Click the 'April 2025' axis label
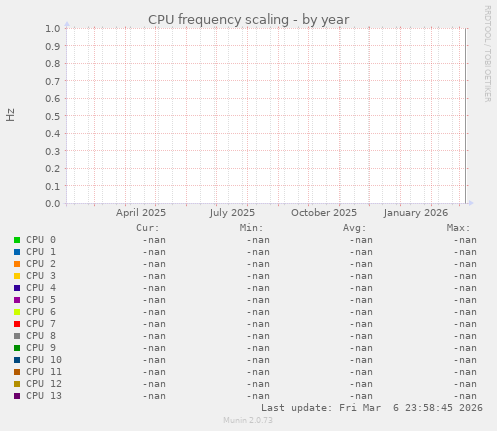Image resolution: width=497 pixels, height=431 pixels. tap(141, 213)
